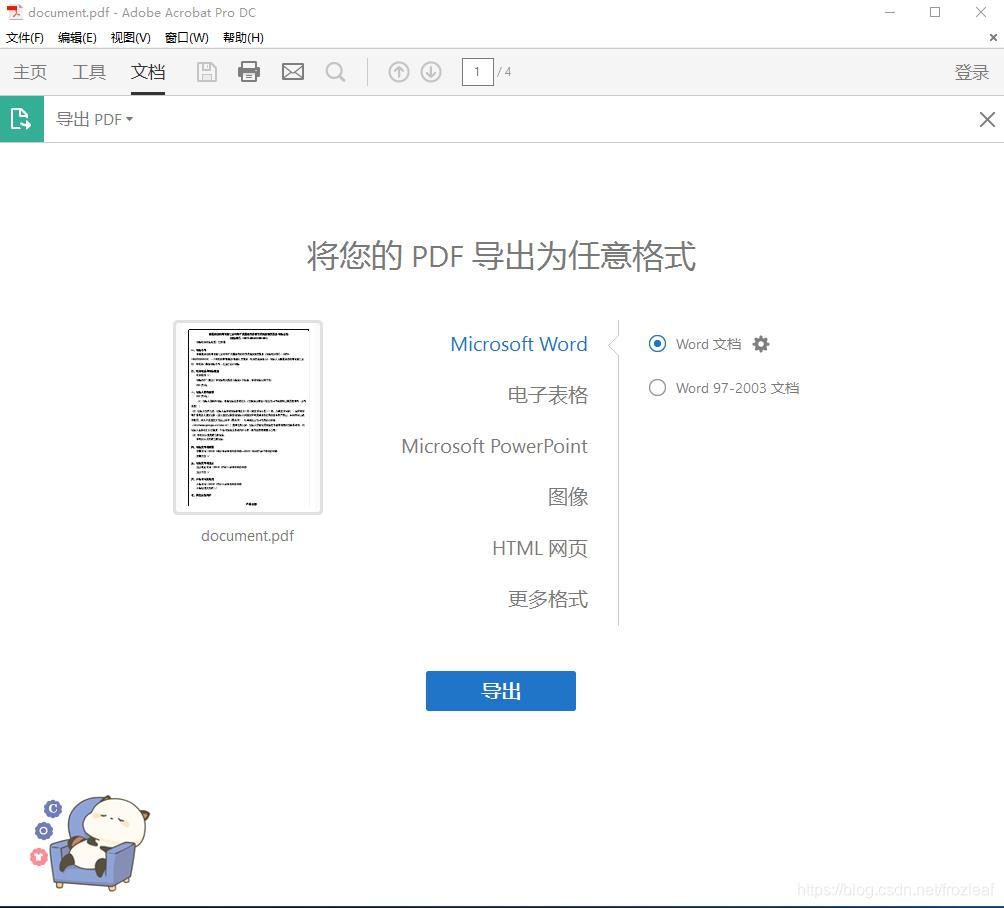Choose Microsoft PowerPoint export format
This screenshot has height=908, width=1004.
tap(494, 446)
